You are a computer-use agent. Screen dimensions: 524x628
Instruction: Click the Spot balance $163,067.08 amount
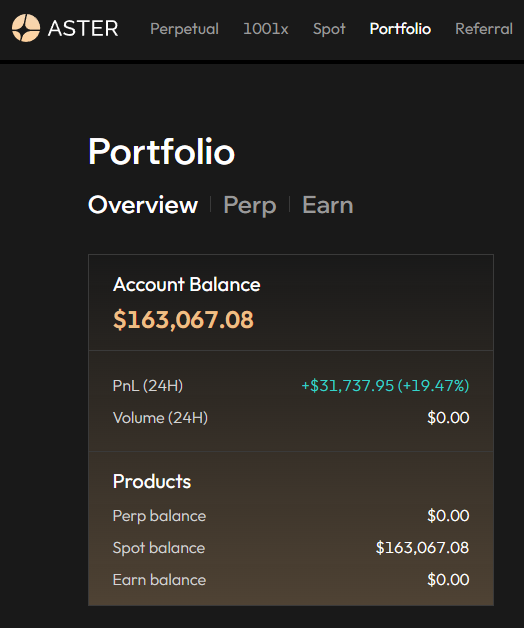[x=422, y=547]
